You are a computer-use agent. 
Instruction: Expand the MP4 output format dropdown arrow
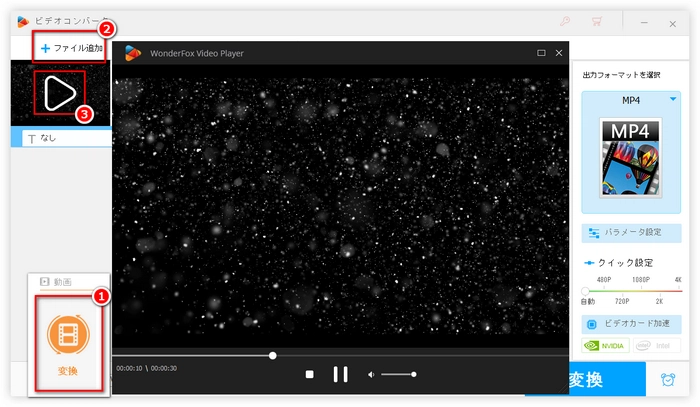(671, 100)
